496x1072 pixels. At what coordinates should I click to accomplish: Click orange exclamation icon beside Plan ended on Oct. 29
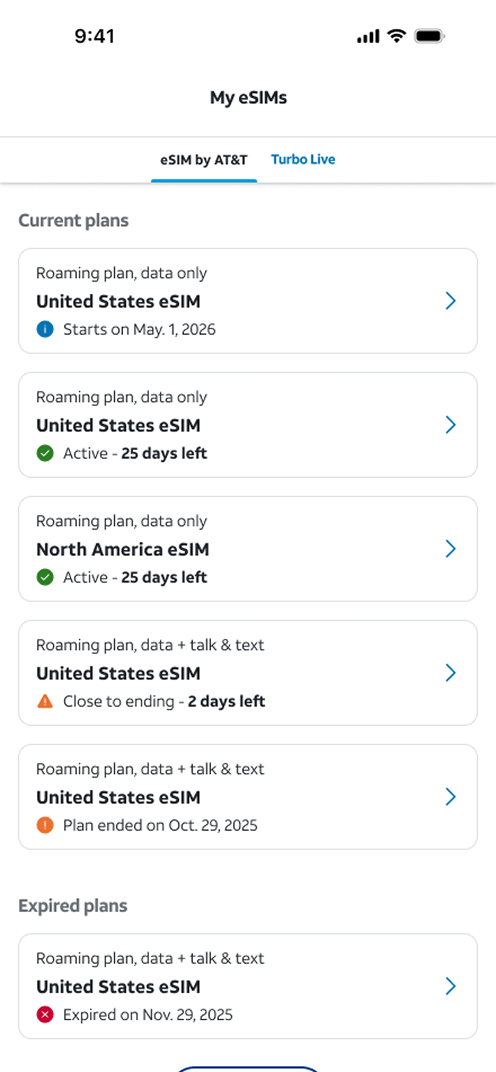pos(45,825)
